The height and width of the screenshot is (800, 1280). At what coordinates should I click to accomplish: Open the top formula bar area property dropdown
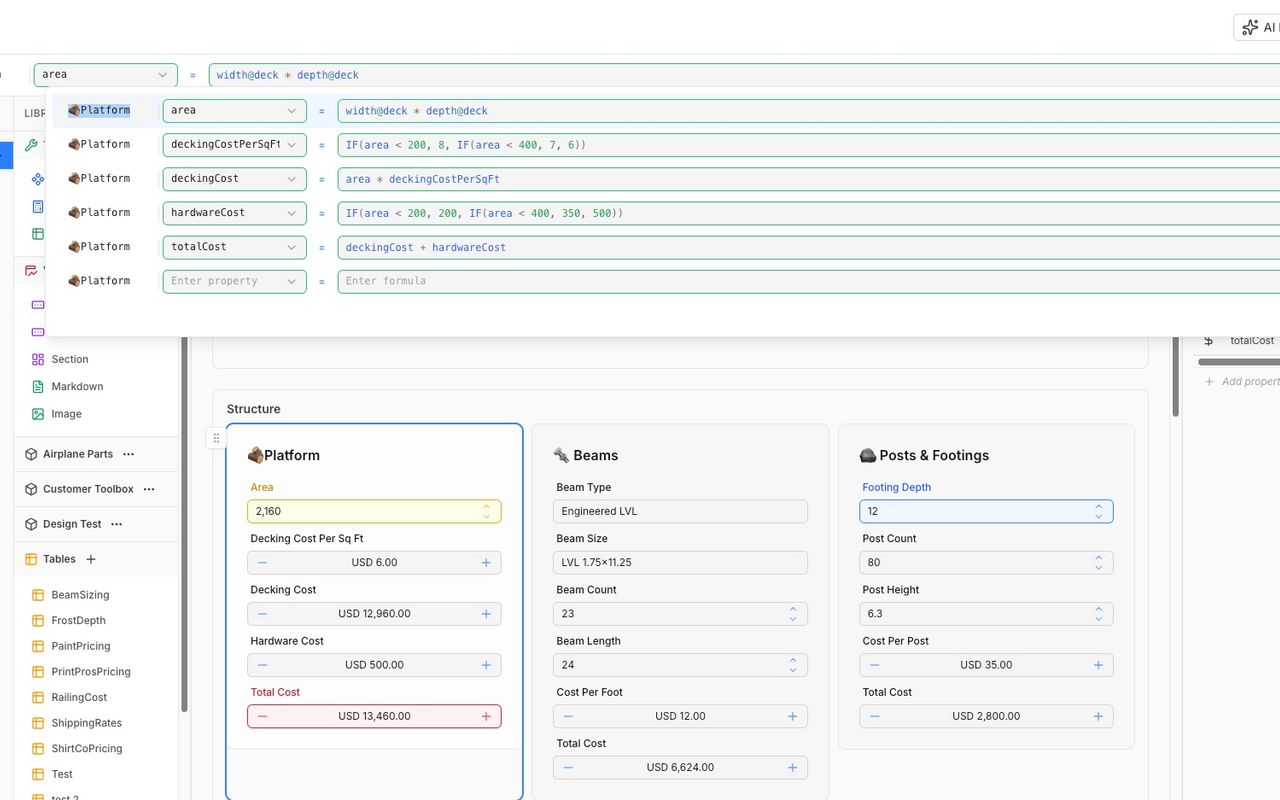[x=106, y=75]
